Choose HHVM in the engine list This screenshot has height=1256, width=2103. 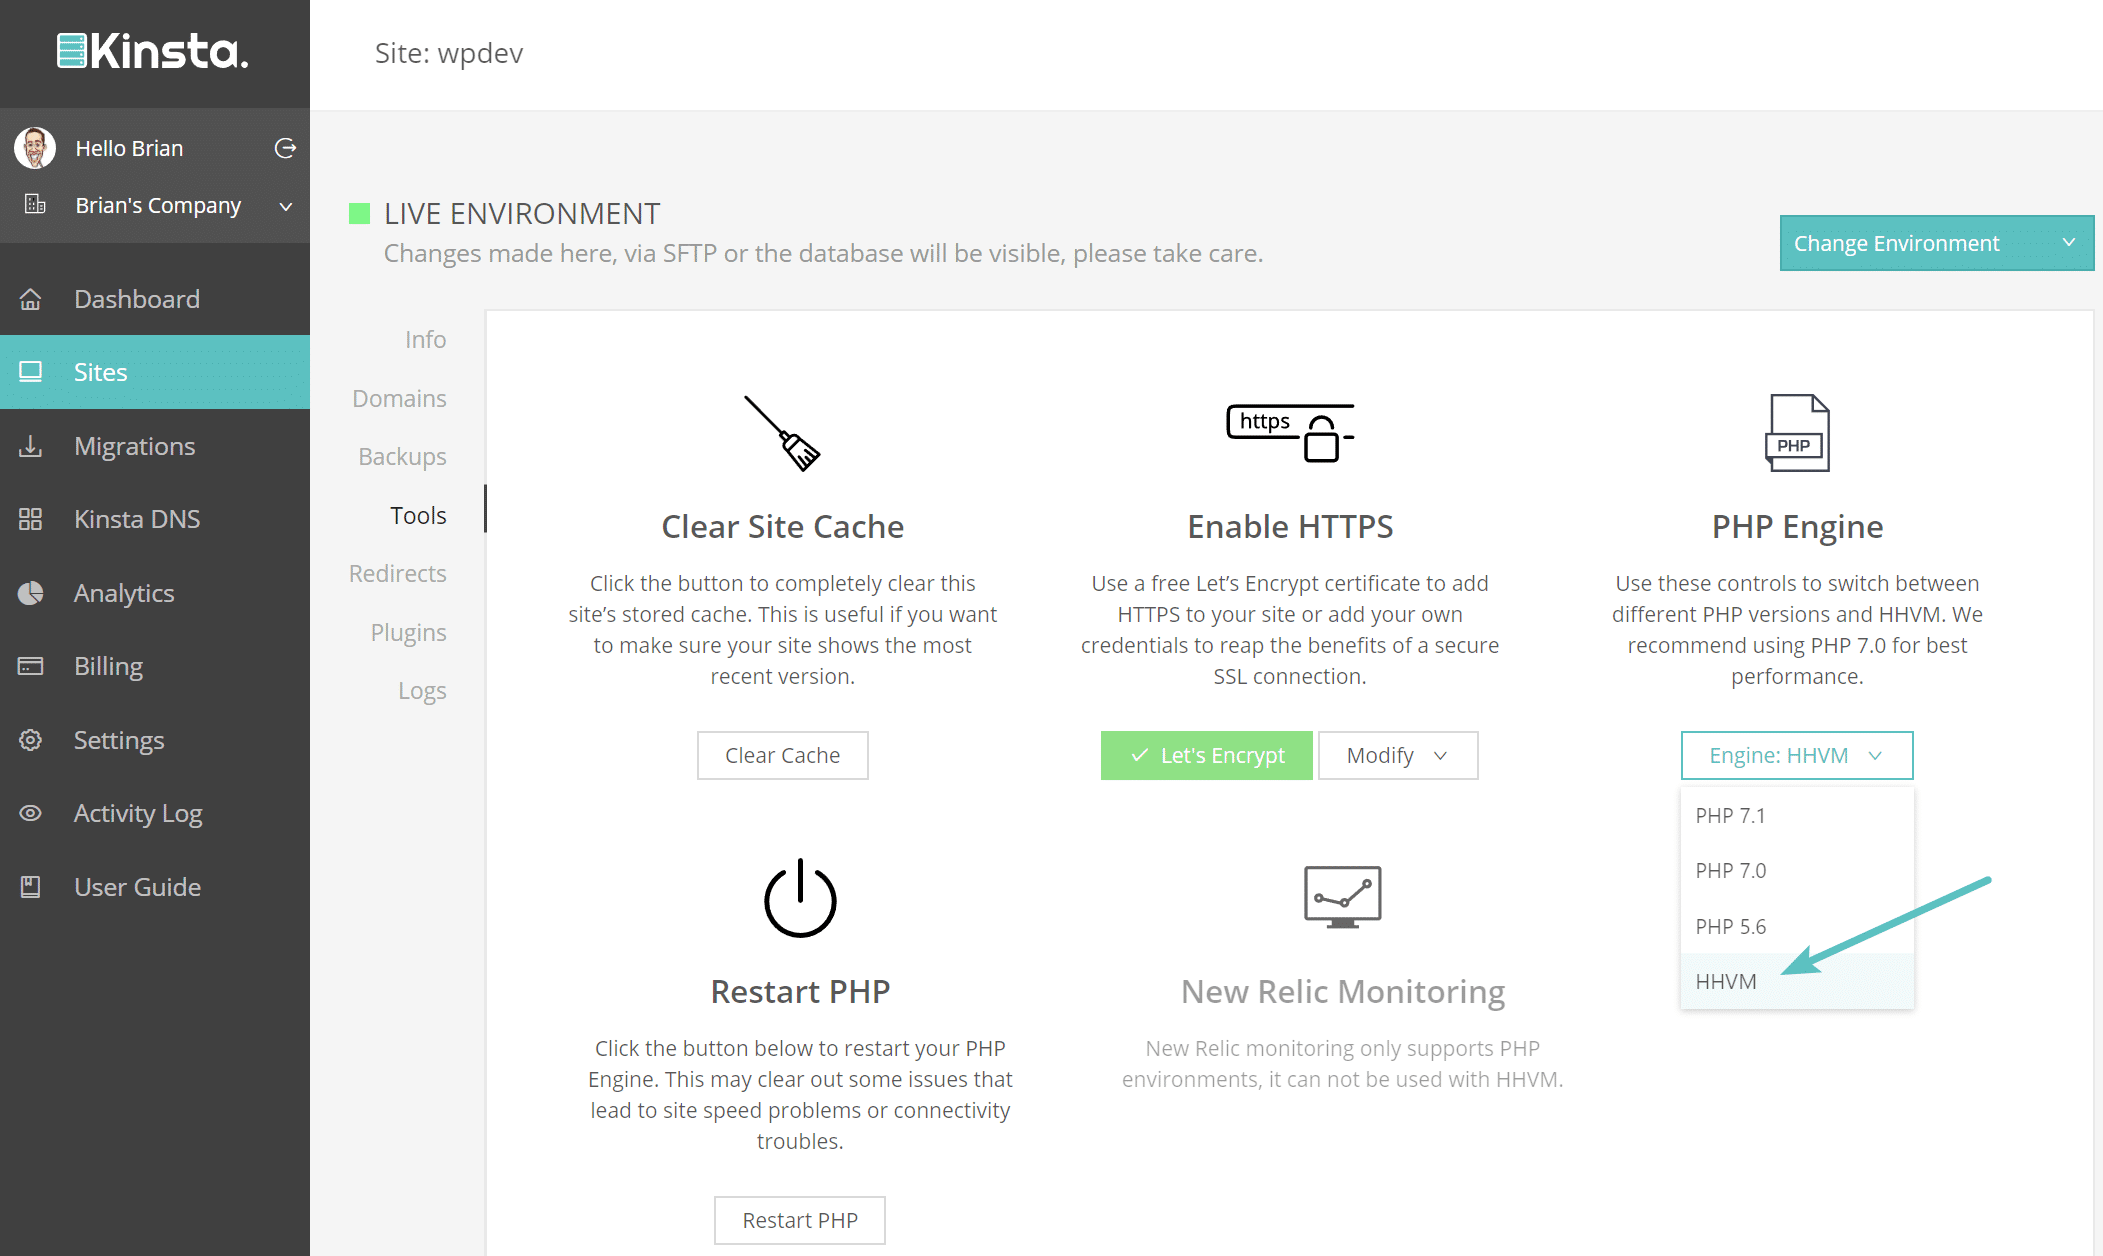[1797, 981]
